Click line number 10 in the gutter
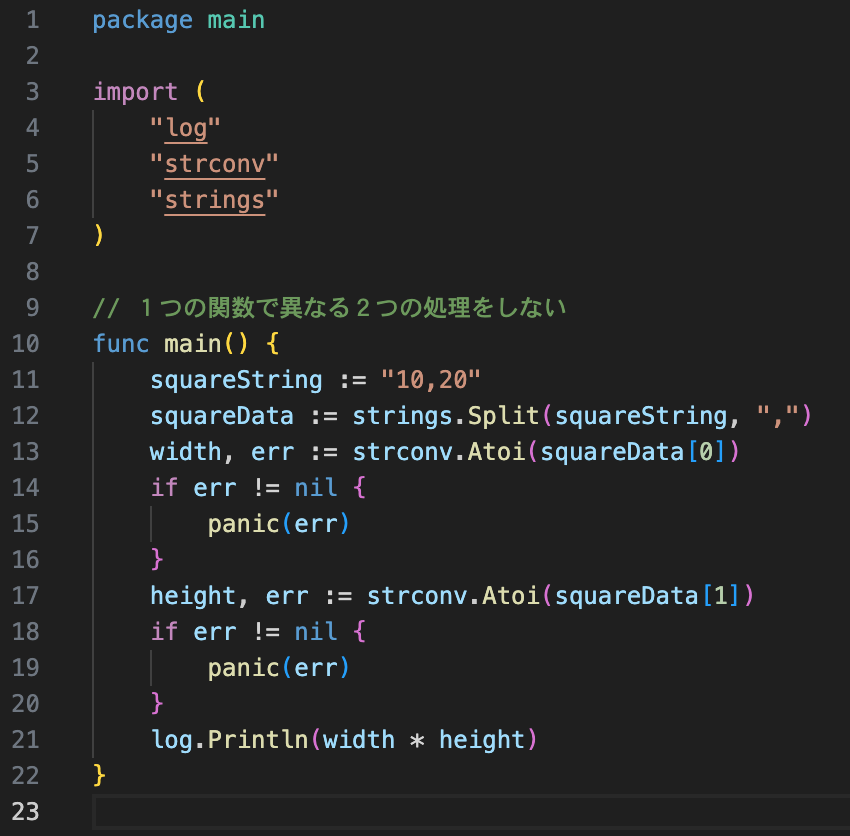The image size is (850, 836). [27, 344]
